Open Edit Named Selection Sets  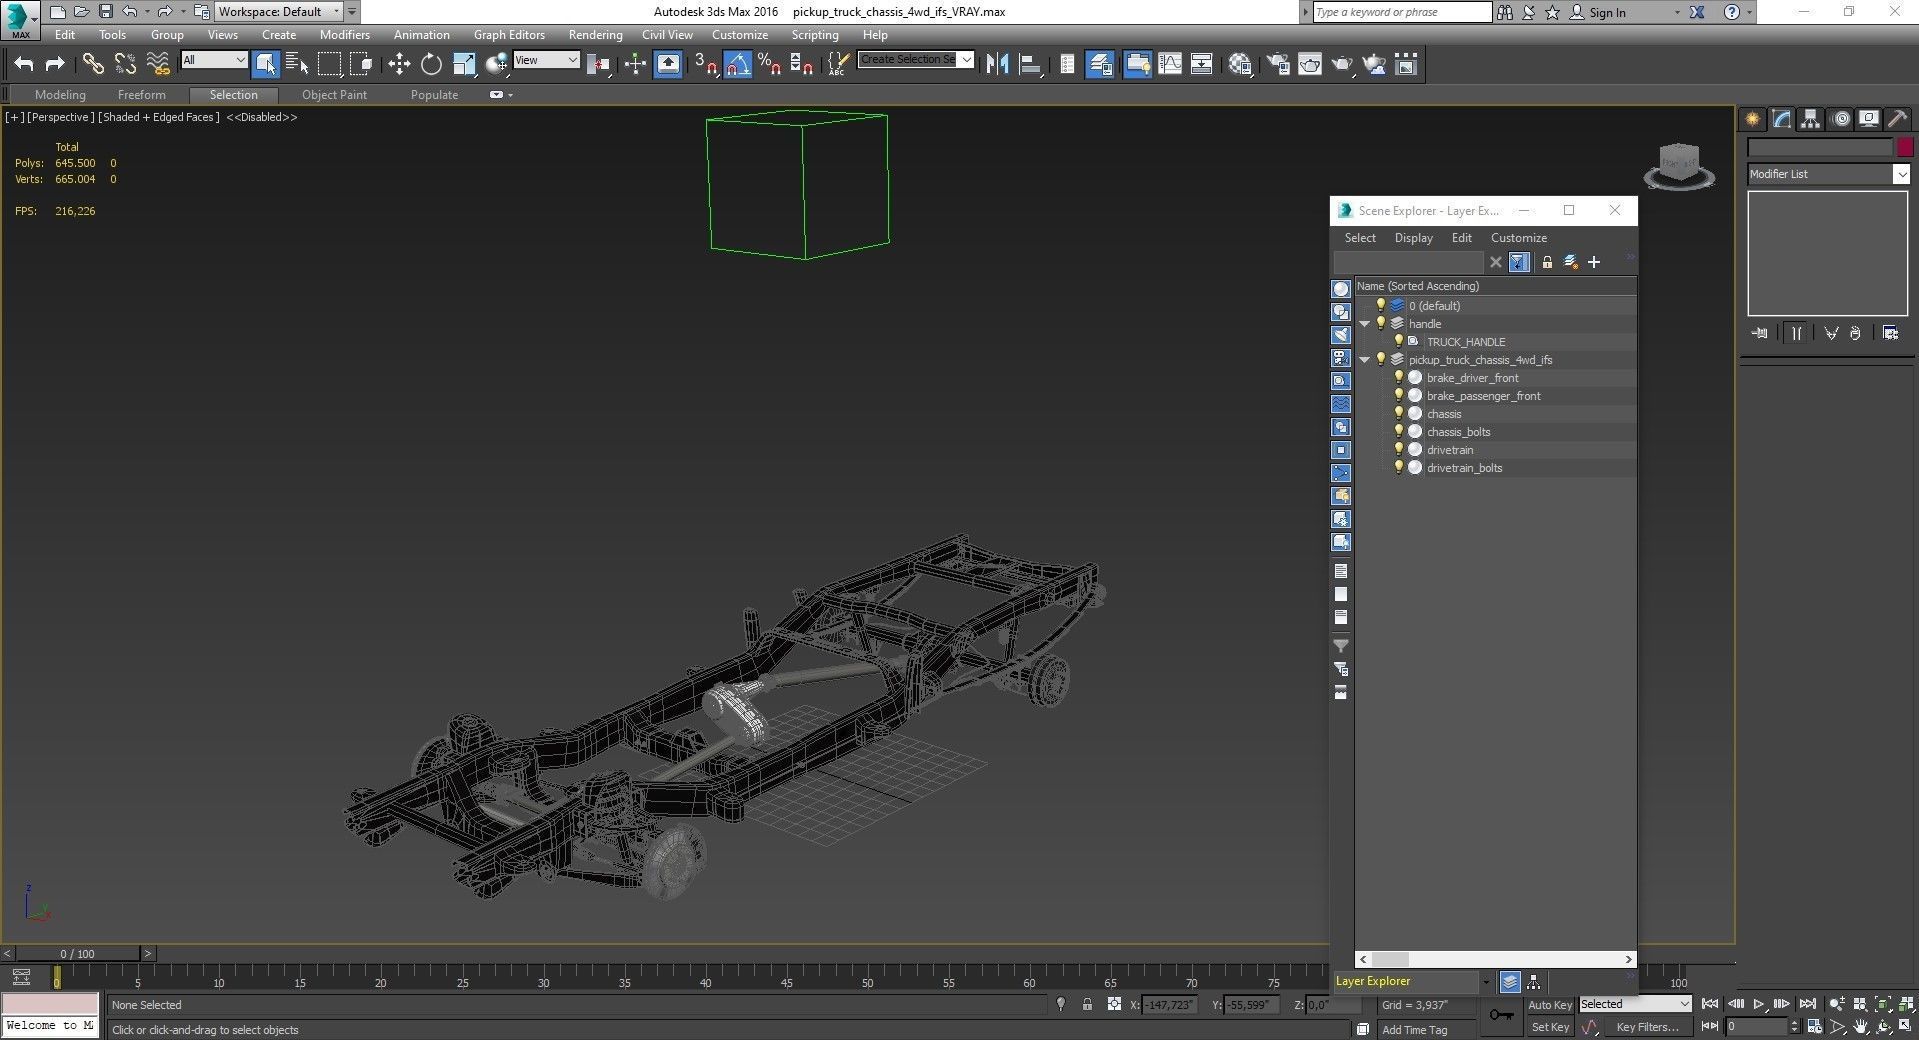point(838,64)
